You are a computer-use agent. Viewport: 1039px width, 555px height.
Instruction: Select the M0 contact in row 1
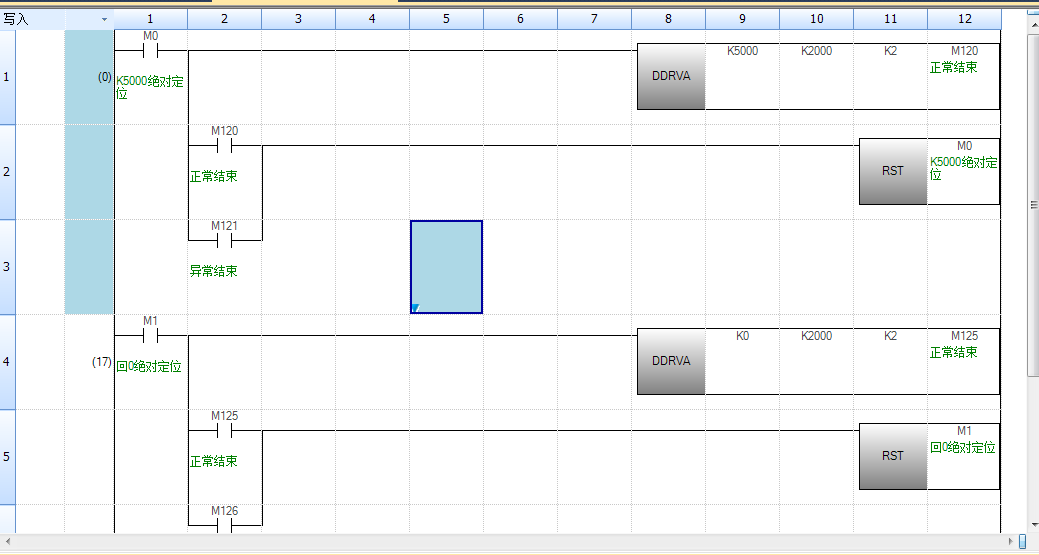pos(151,50)
